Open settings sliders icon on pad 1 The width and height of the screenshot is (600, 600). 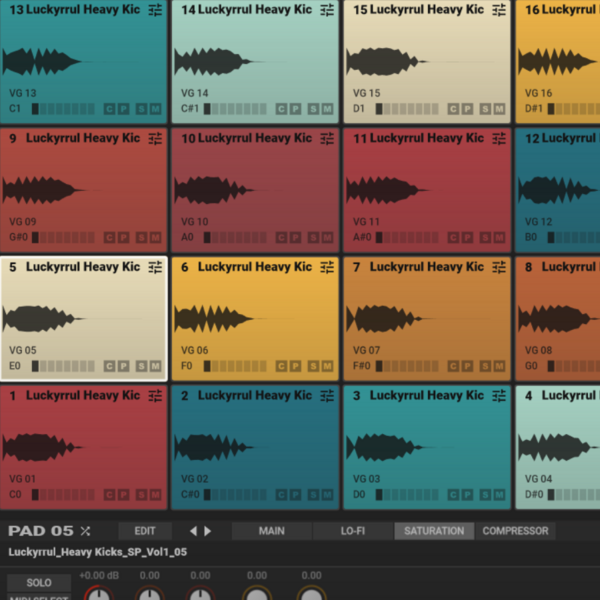[155, 396]
